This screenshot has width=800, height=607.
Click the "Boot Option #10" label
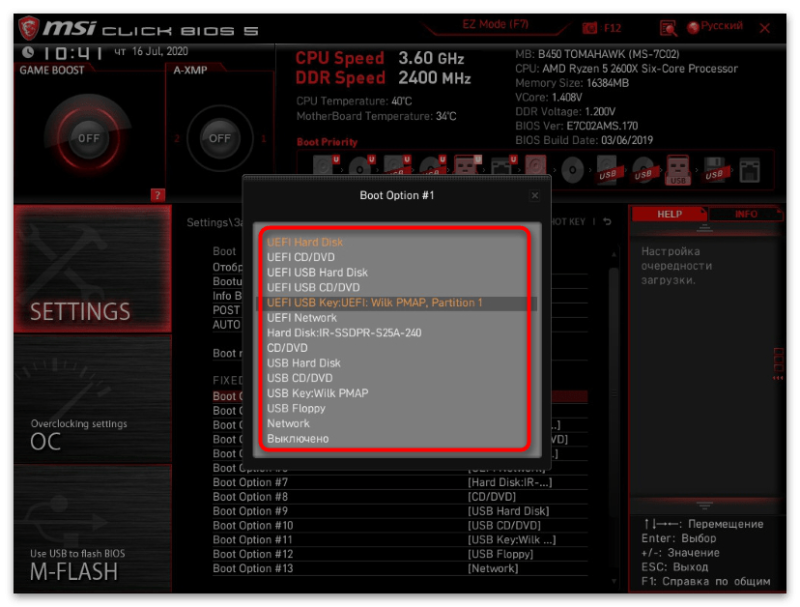tap(253, 525)
